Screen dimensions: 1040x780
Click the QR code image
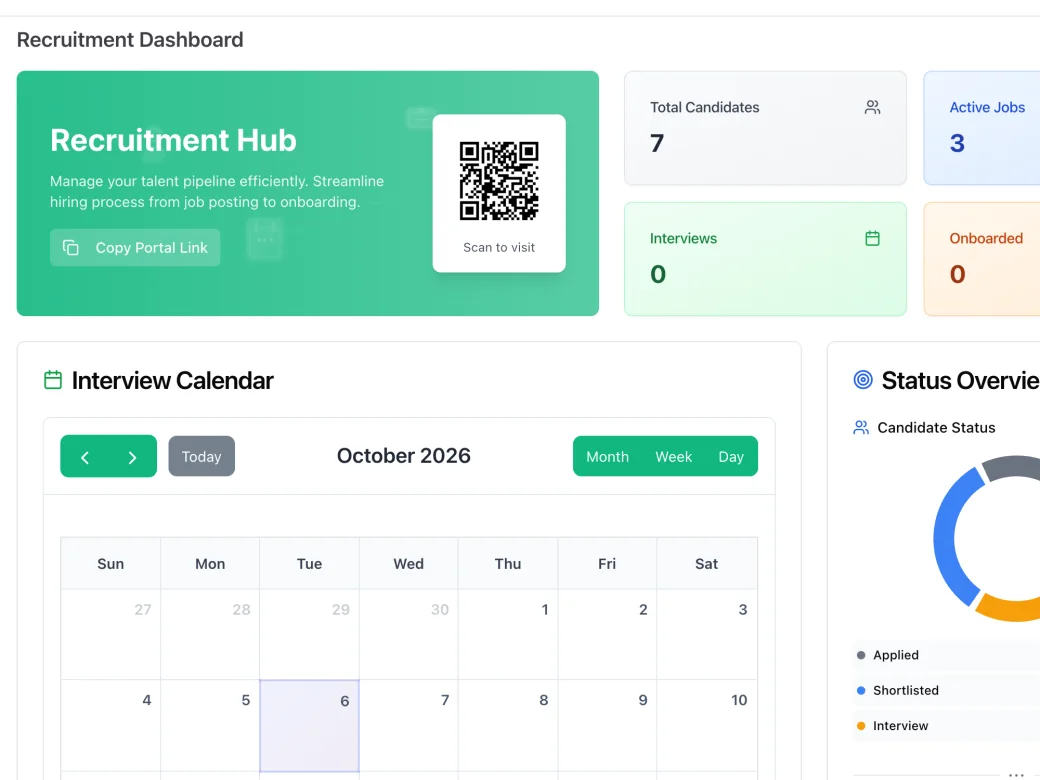click(x=499, y=180)
